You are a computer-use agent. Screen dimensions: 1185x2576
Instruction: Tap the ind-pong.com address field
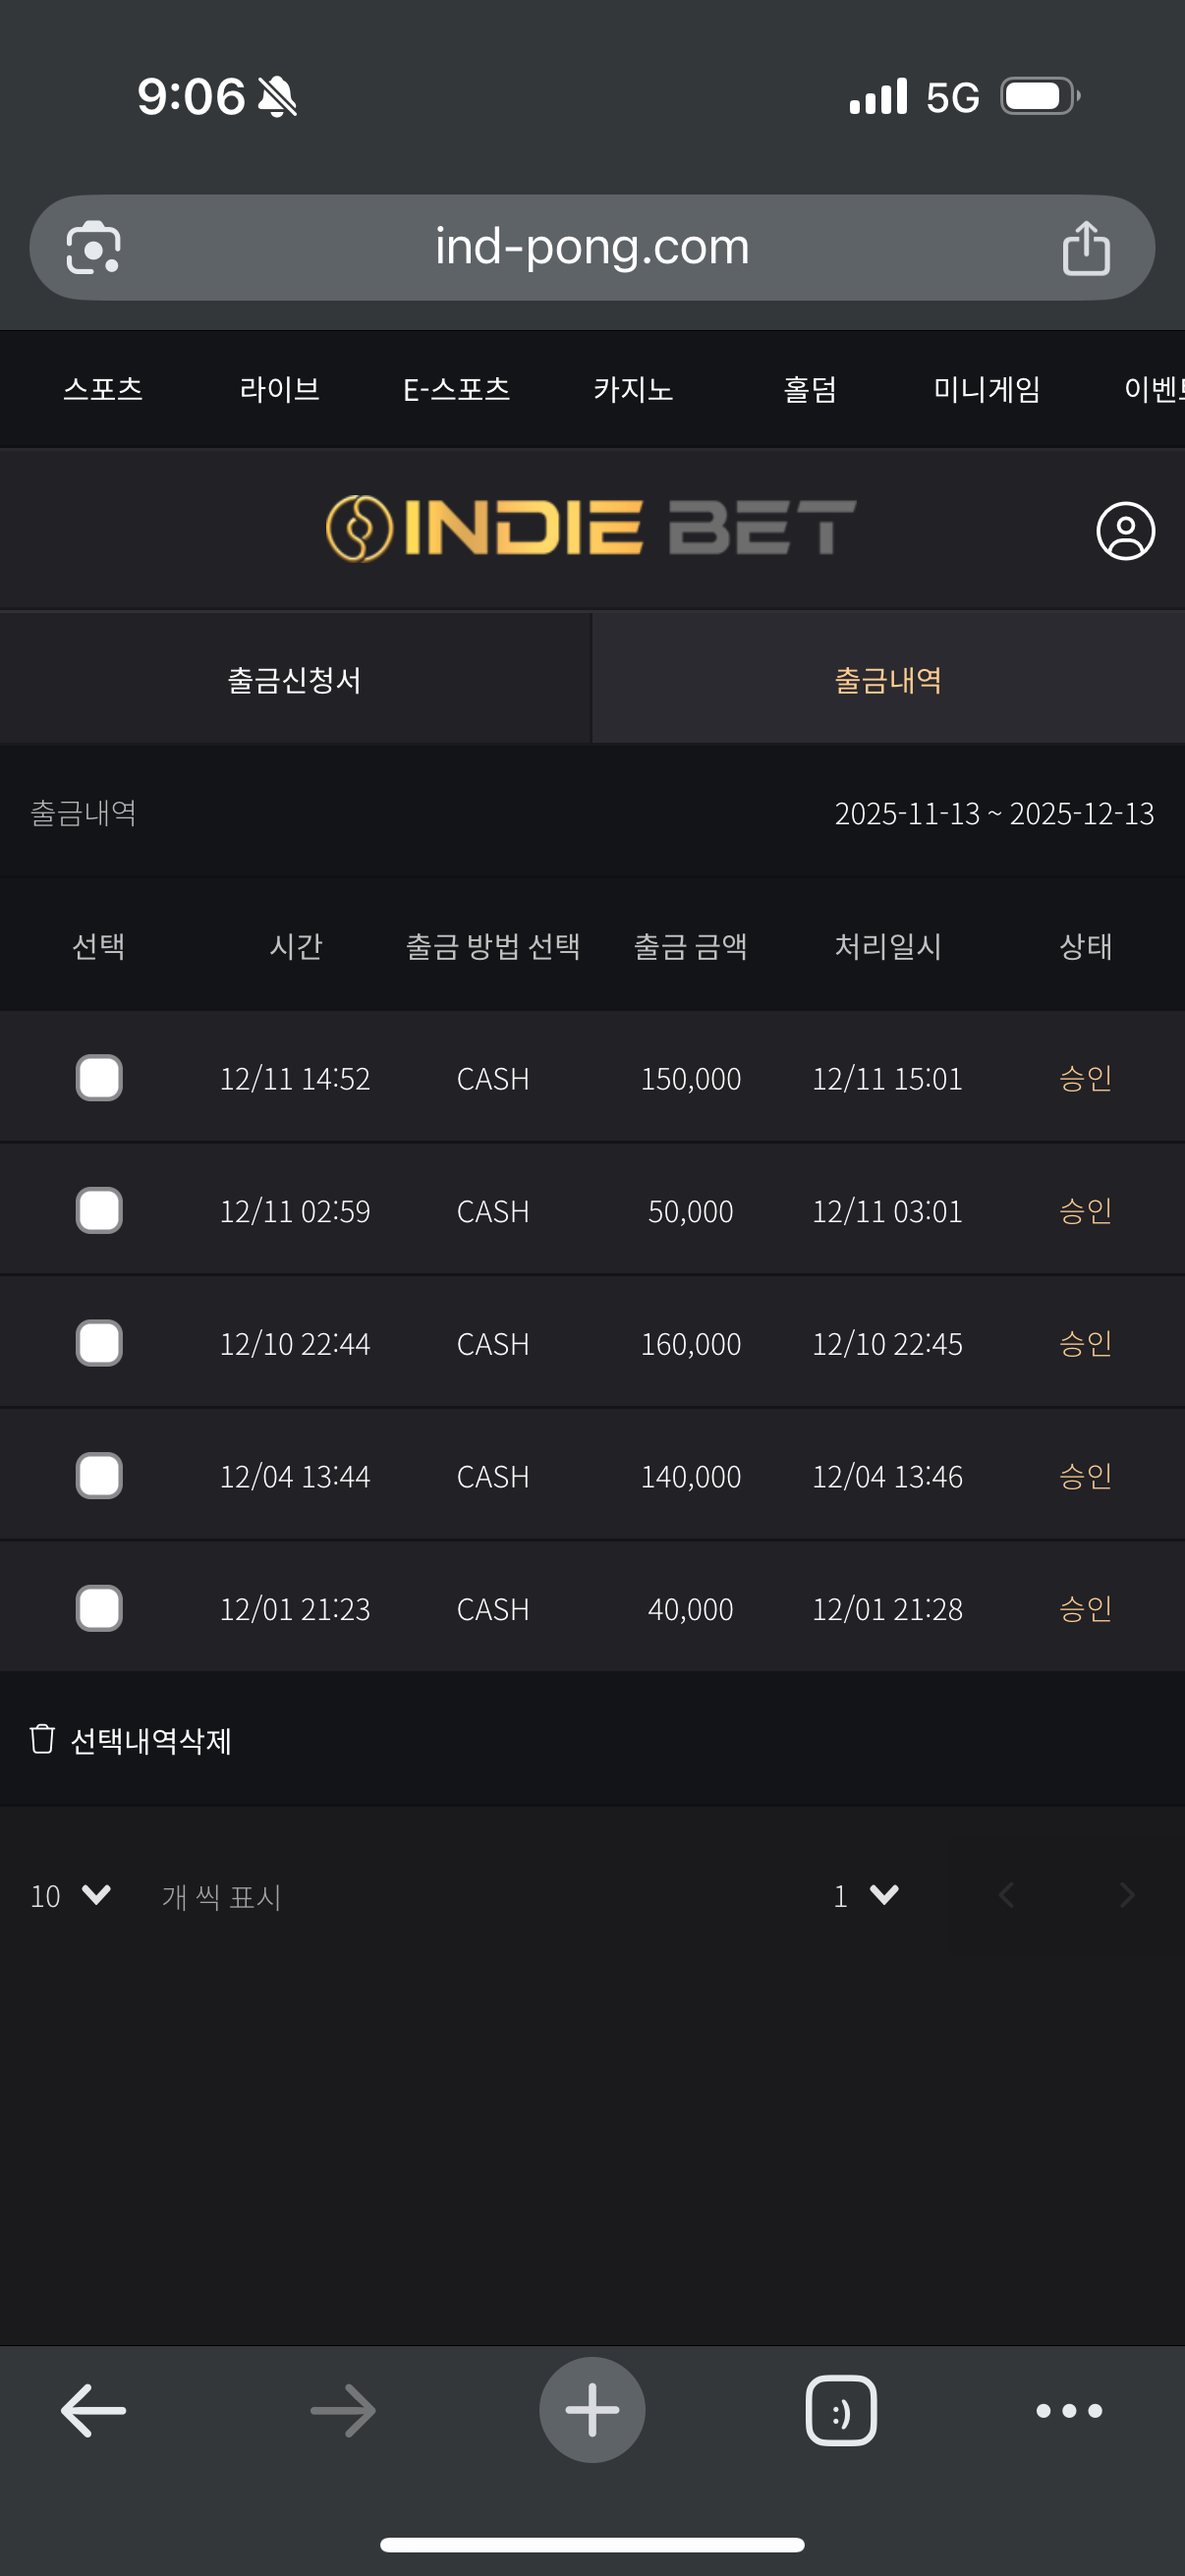click(592, 248)
